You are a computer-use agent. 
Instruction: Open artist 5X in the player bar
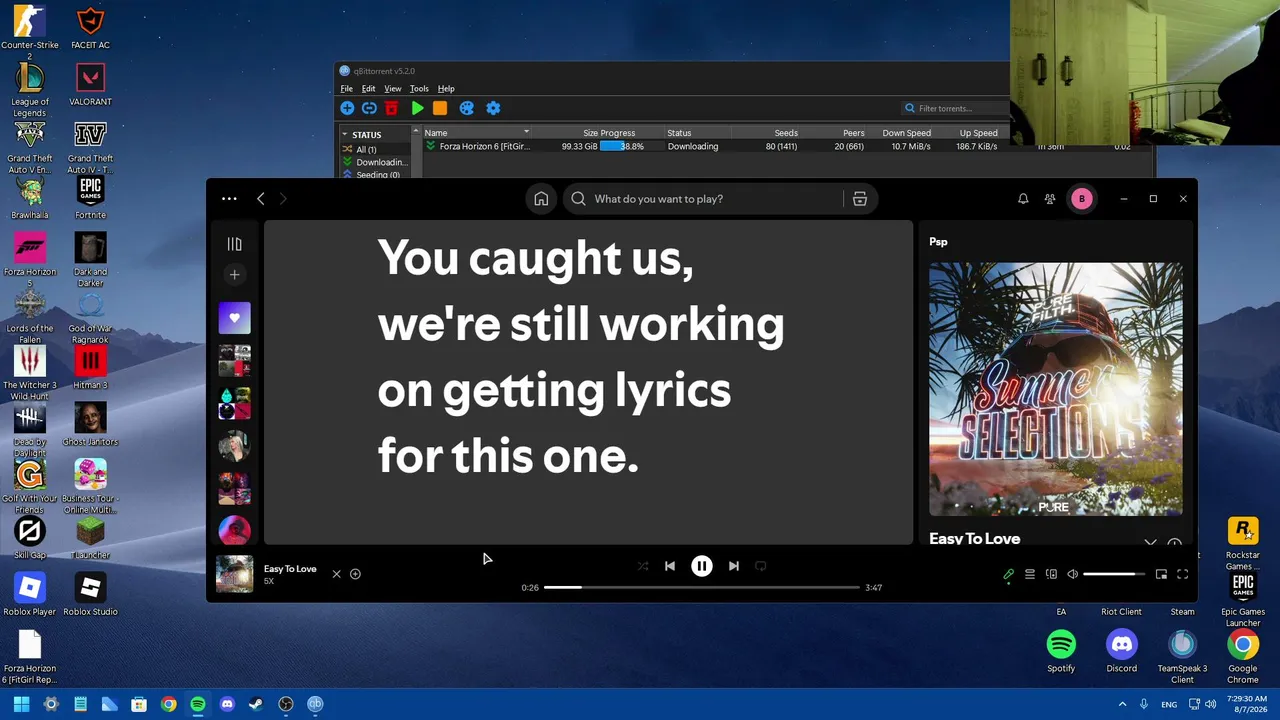point(269,581)
